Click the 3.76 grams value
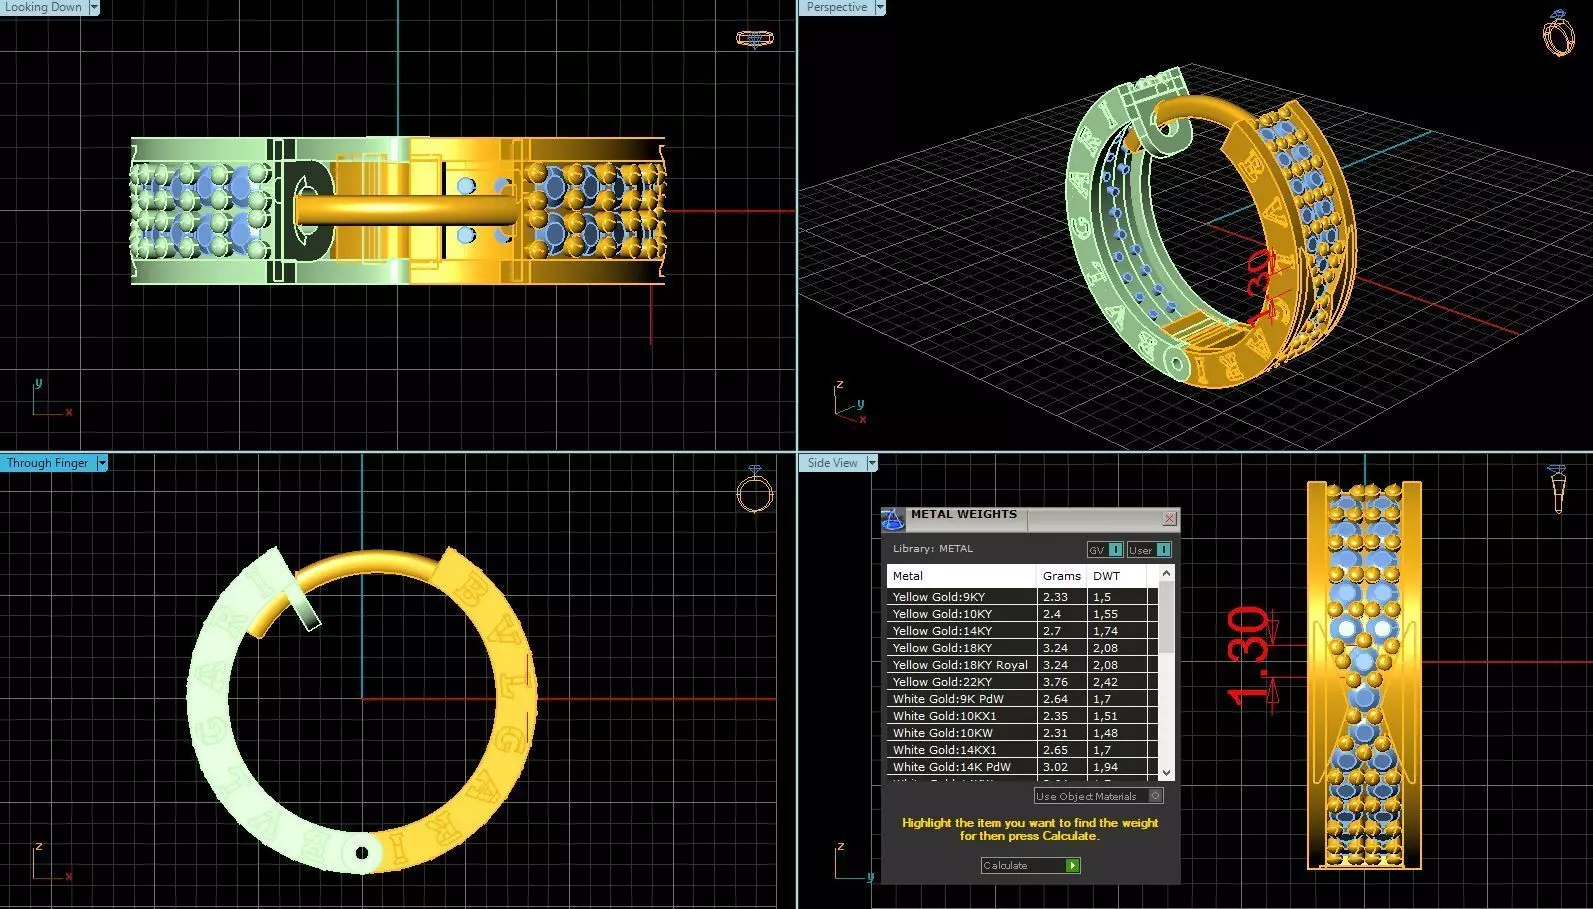Screen dimensions: 1593x909 [x=1055, y=682]
